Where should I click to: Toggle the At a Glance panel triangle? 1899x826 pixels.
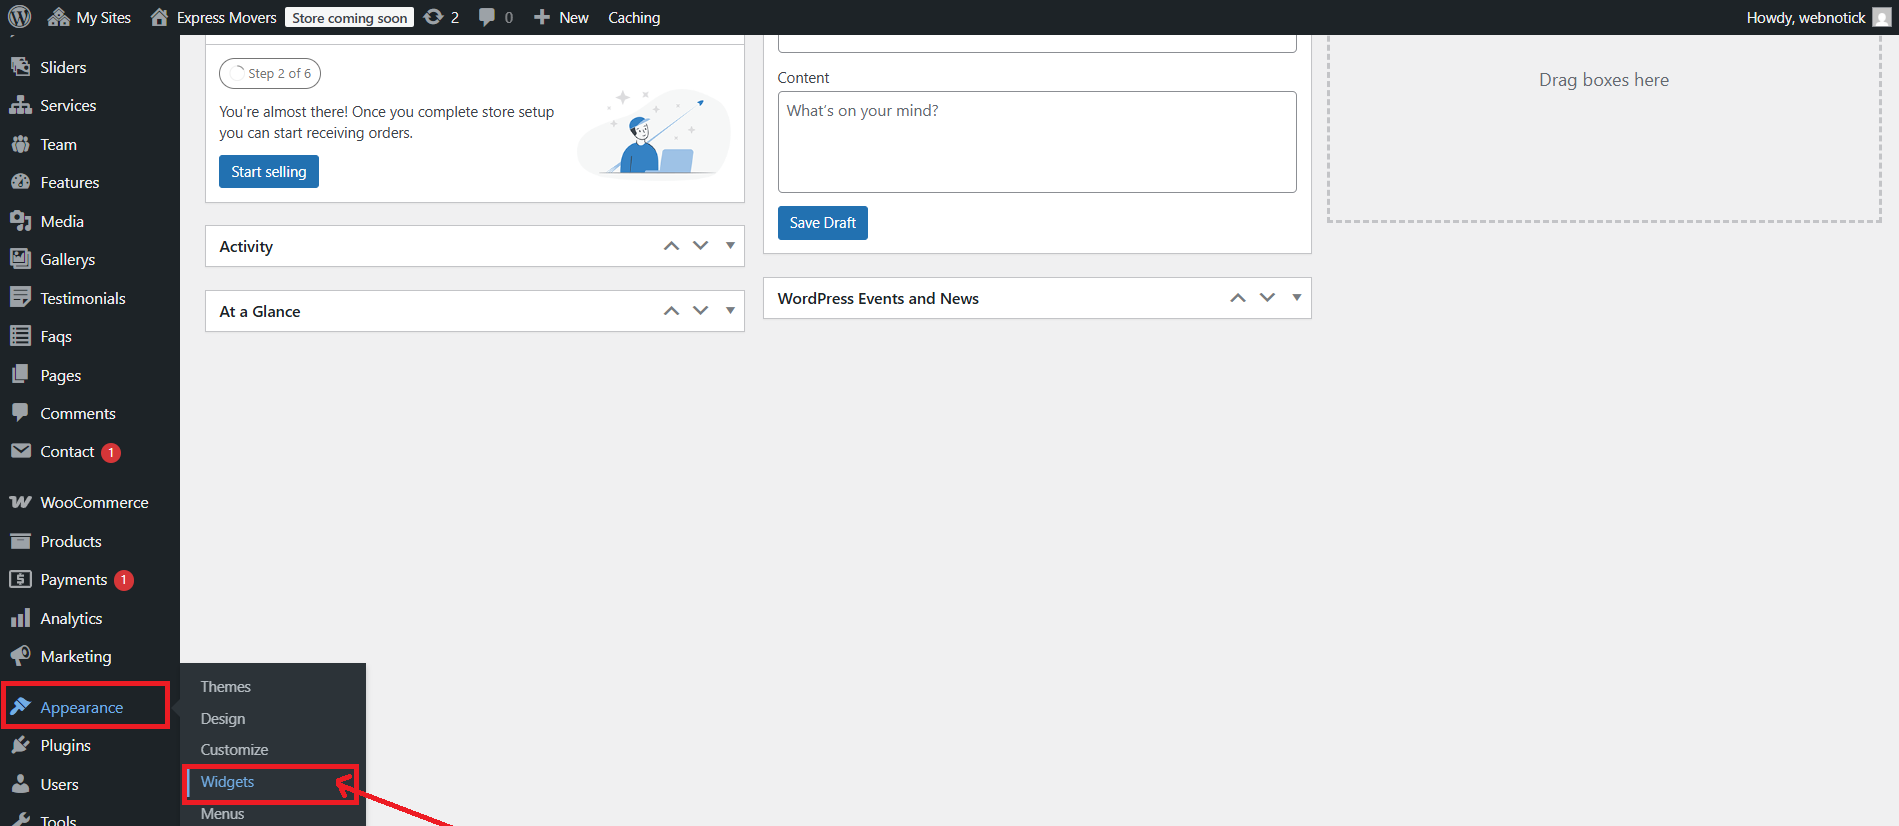coord(730,311)
